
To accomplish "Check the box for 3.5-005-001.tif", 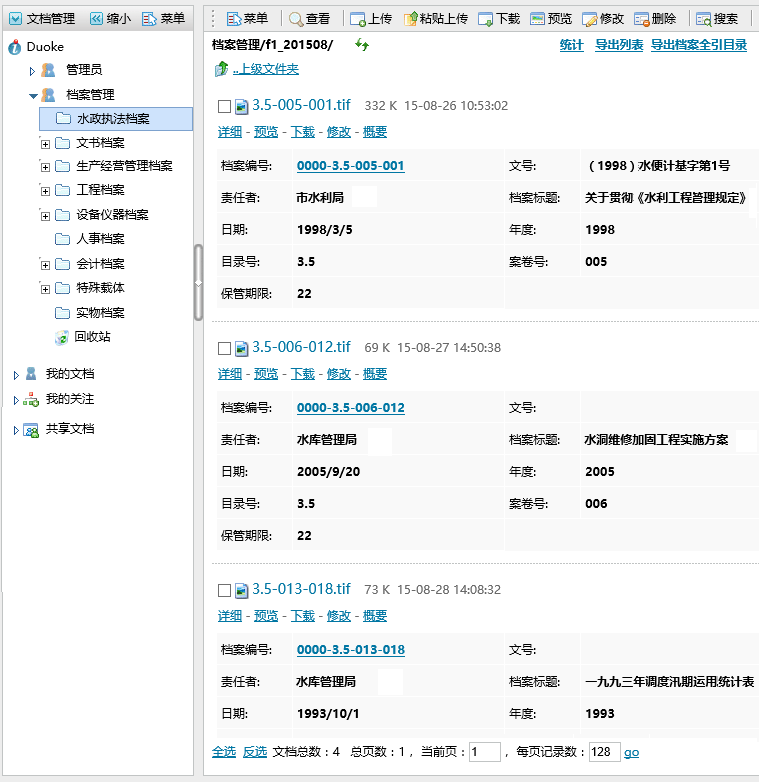I will point(224,106).
